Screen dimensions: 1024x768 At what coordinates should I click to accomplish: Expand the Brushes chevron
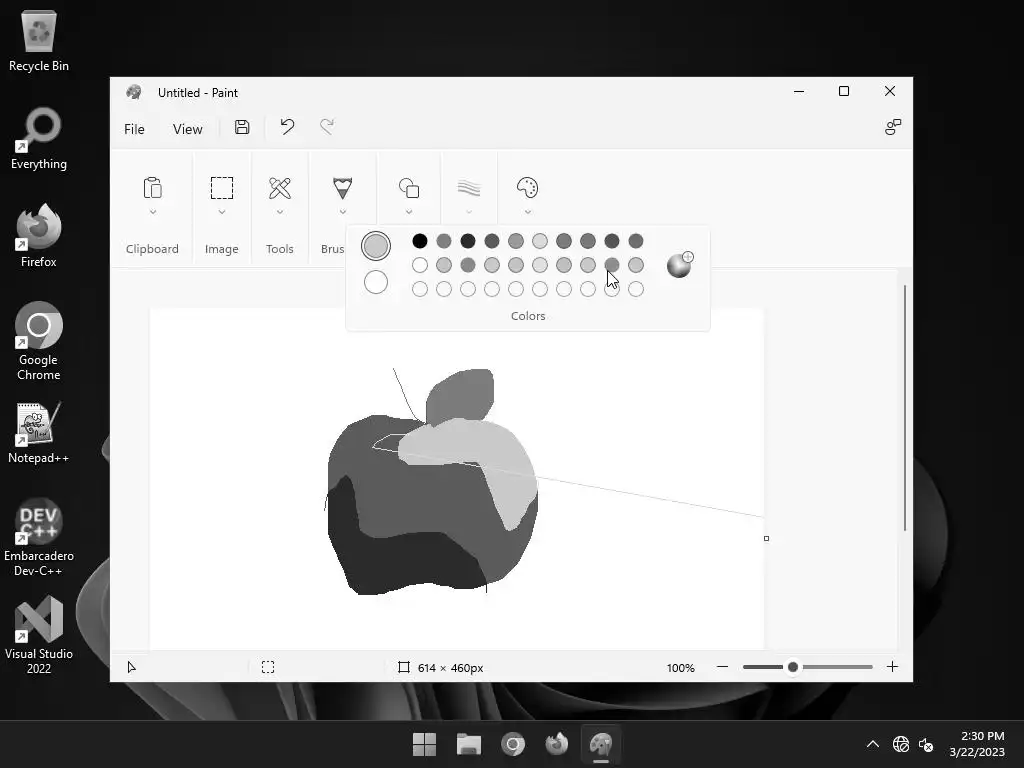[x=342, y=212]
